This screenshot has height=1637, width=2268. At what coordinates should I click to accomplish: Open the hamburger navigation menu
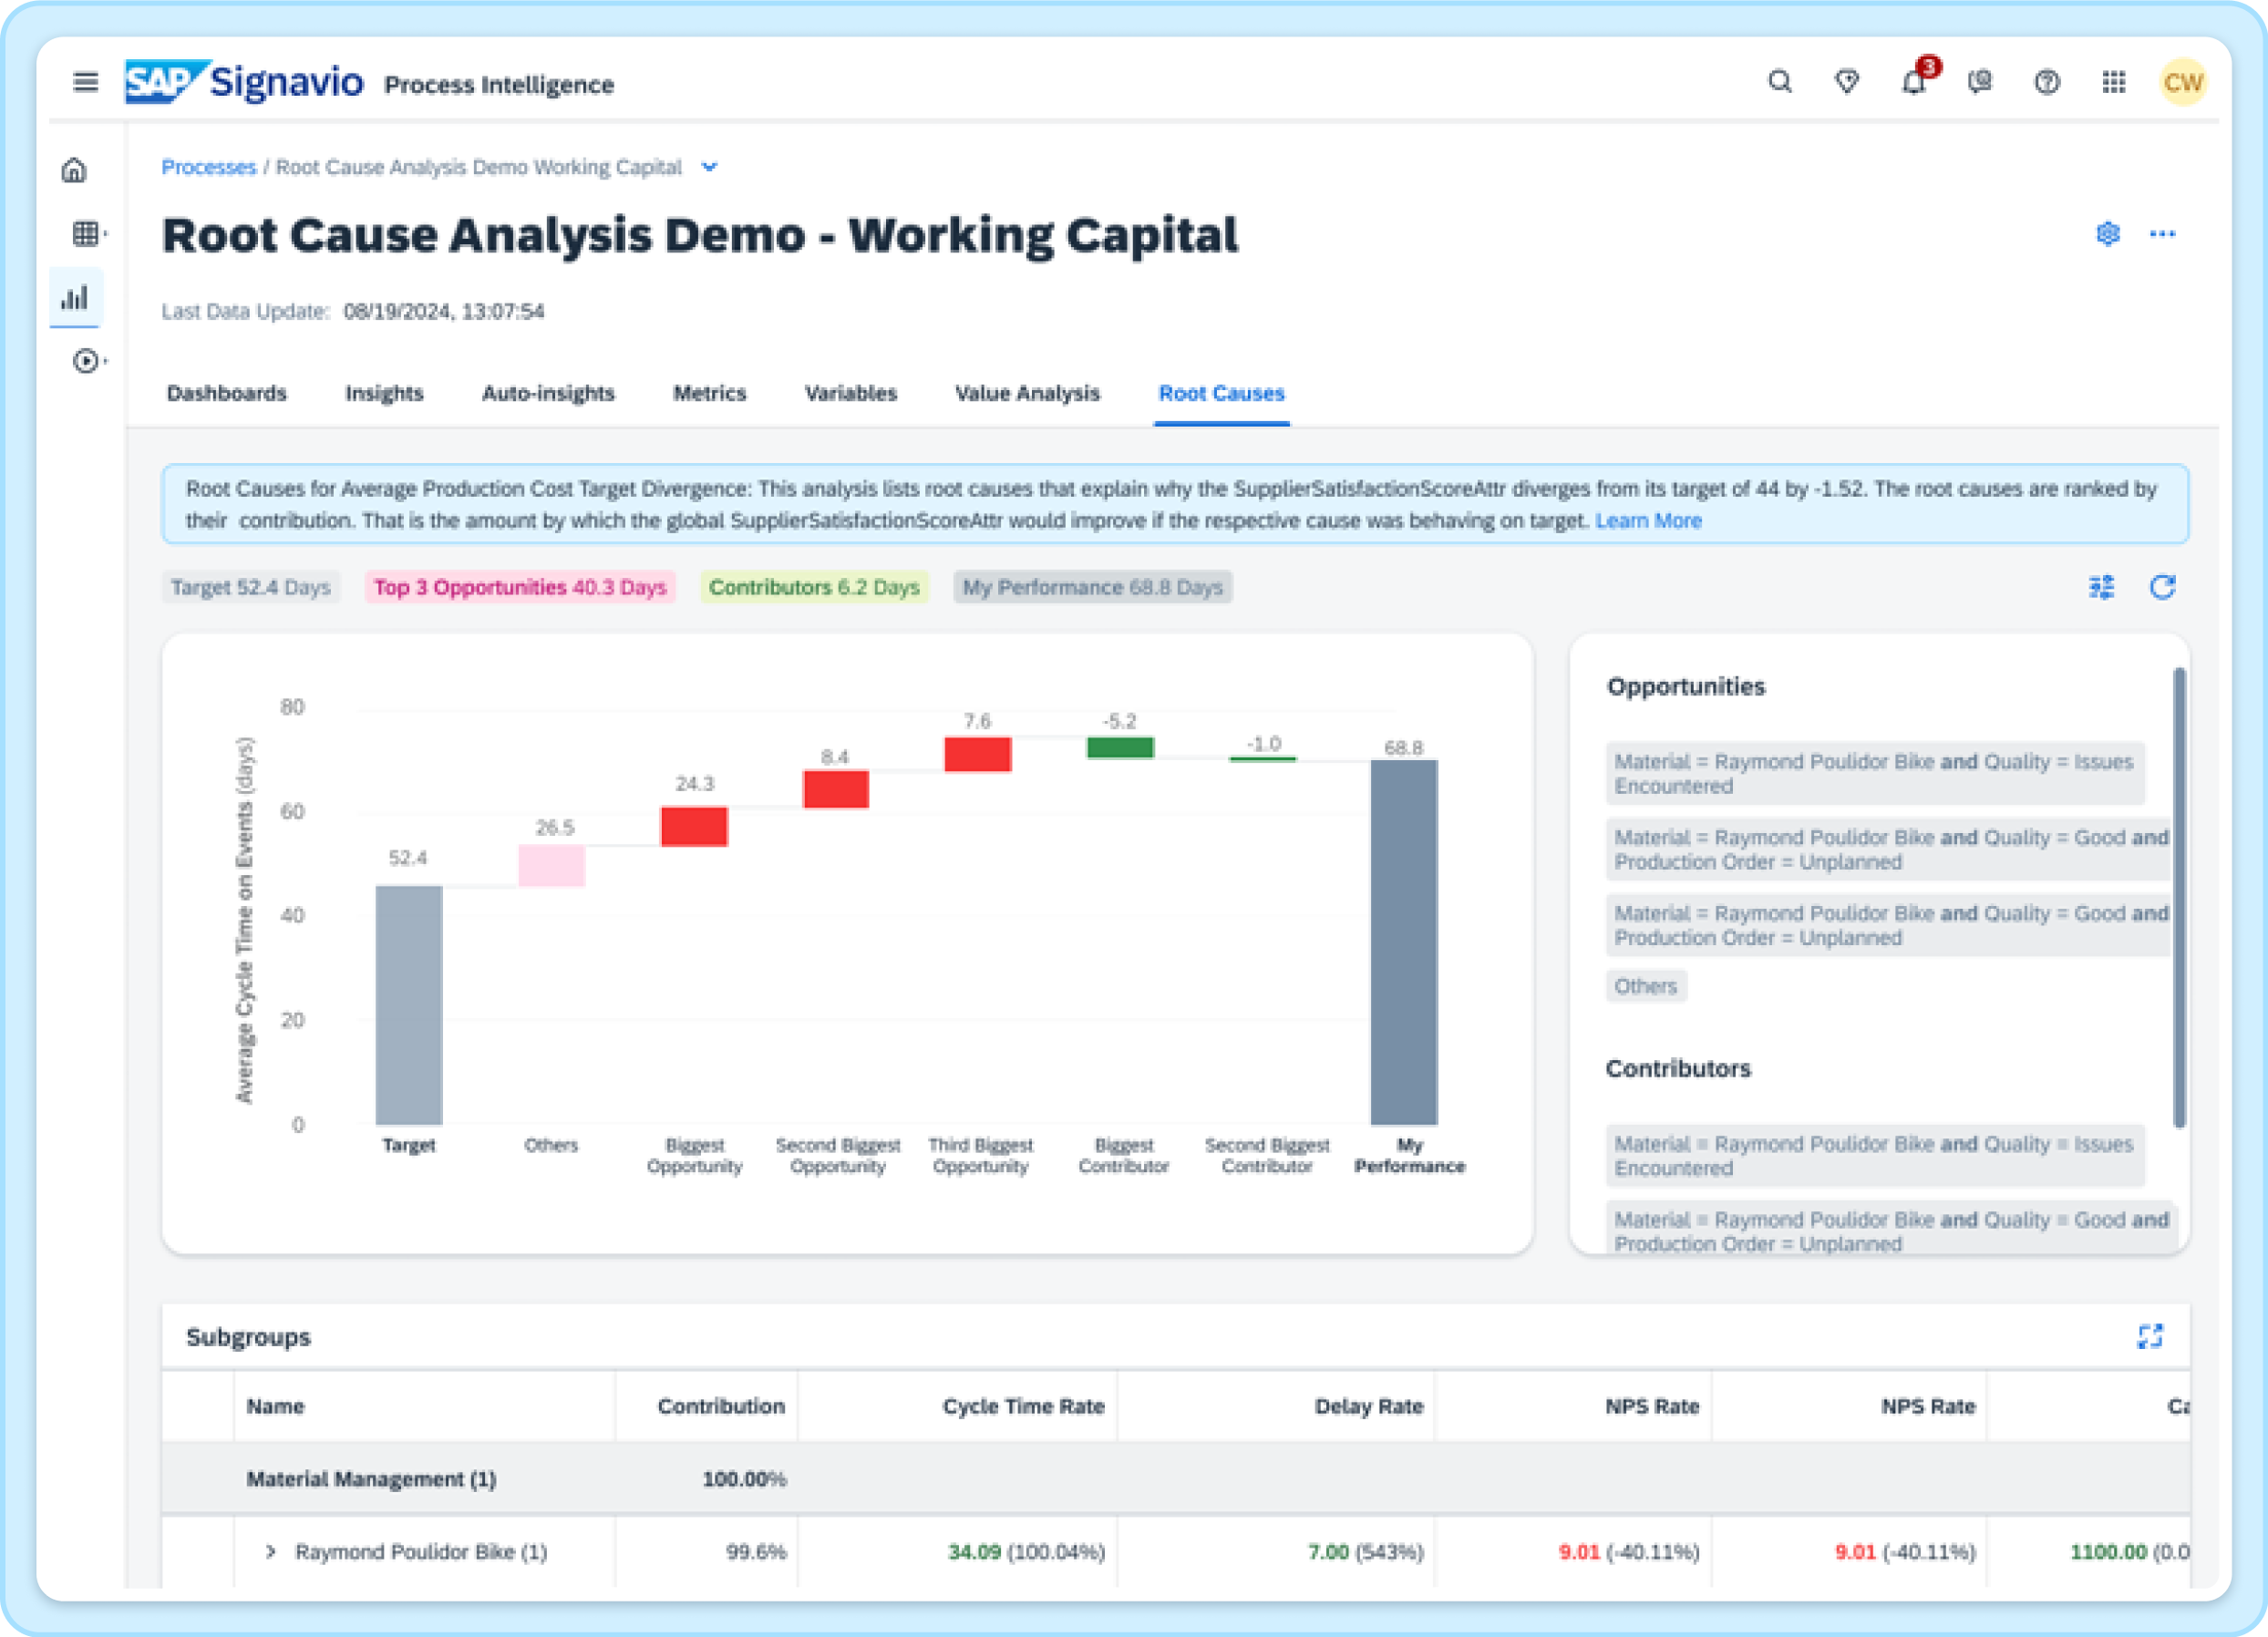click(x=86, y=82)
